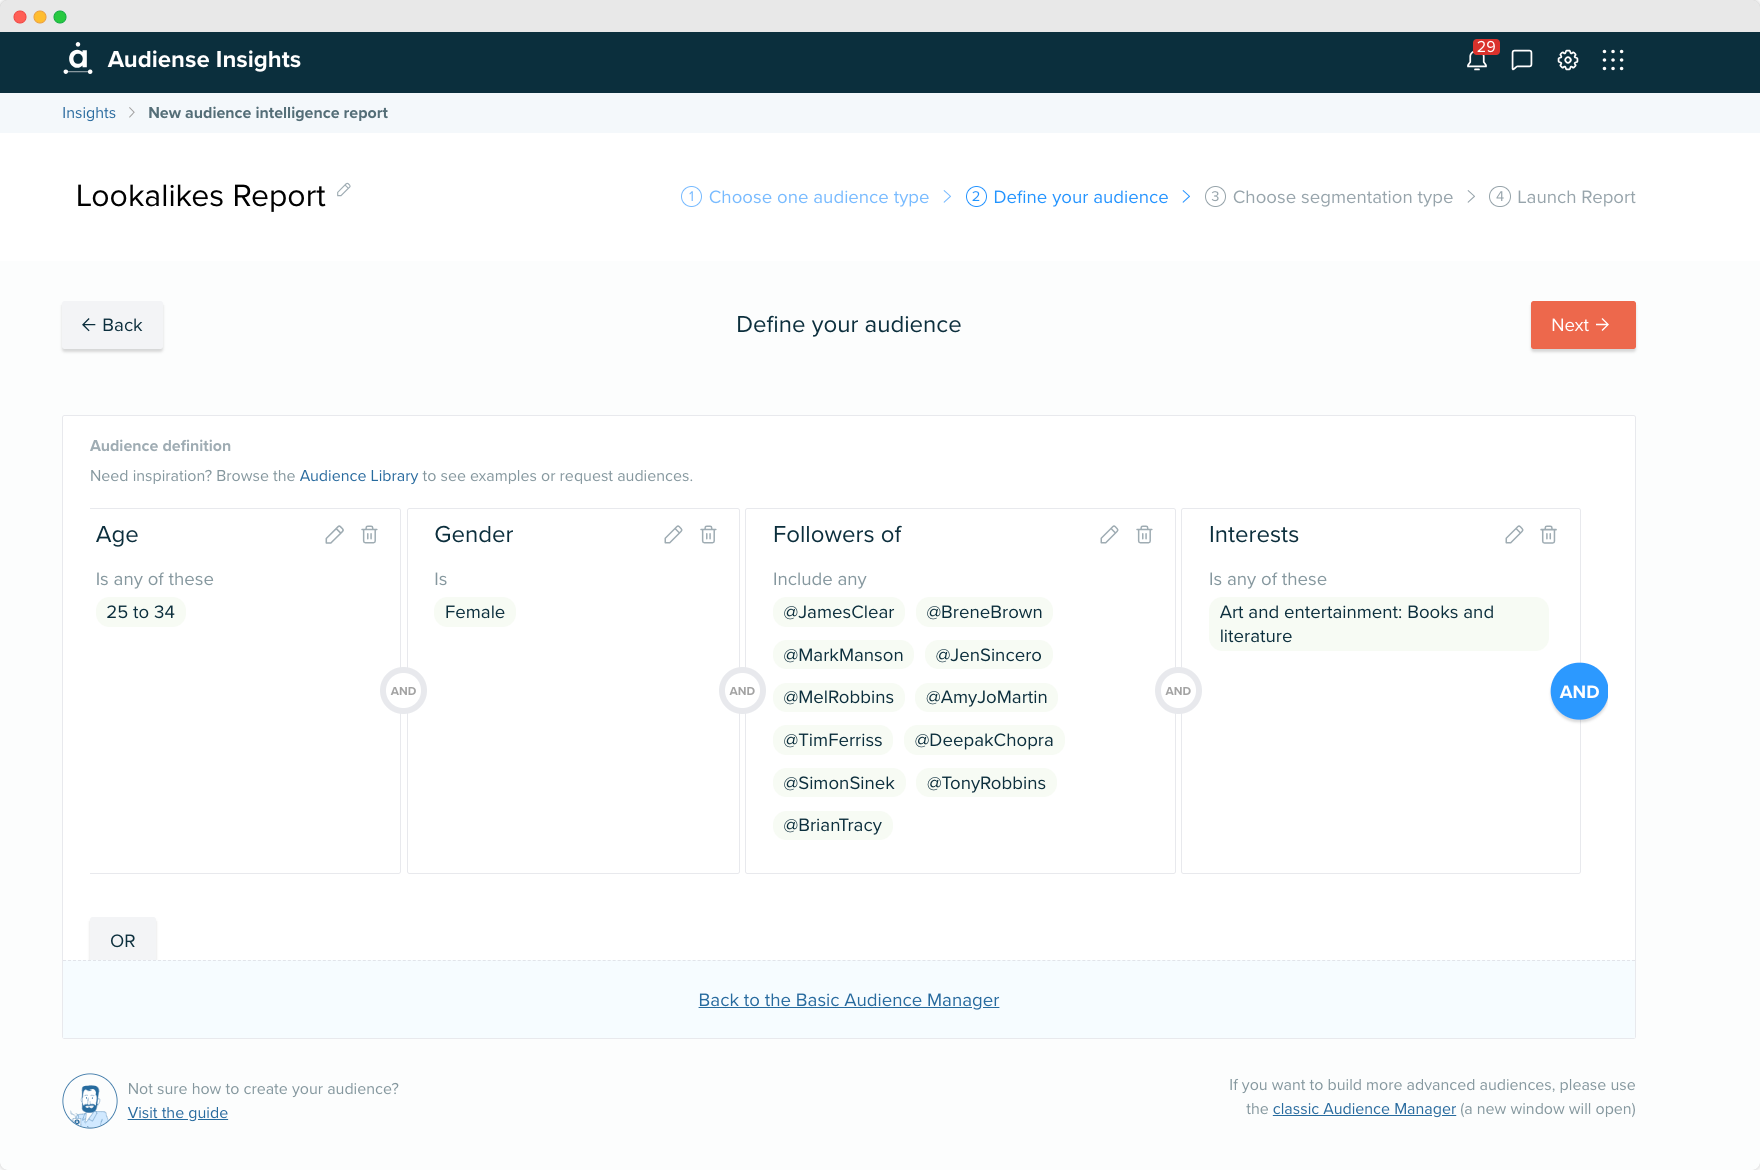Edit the Followers of criterion
1760x1170 pixels.
click(x=1109, y=535)
